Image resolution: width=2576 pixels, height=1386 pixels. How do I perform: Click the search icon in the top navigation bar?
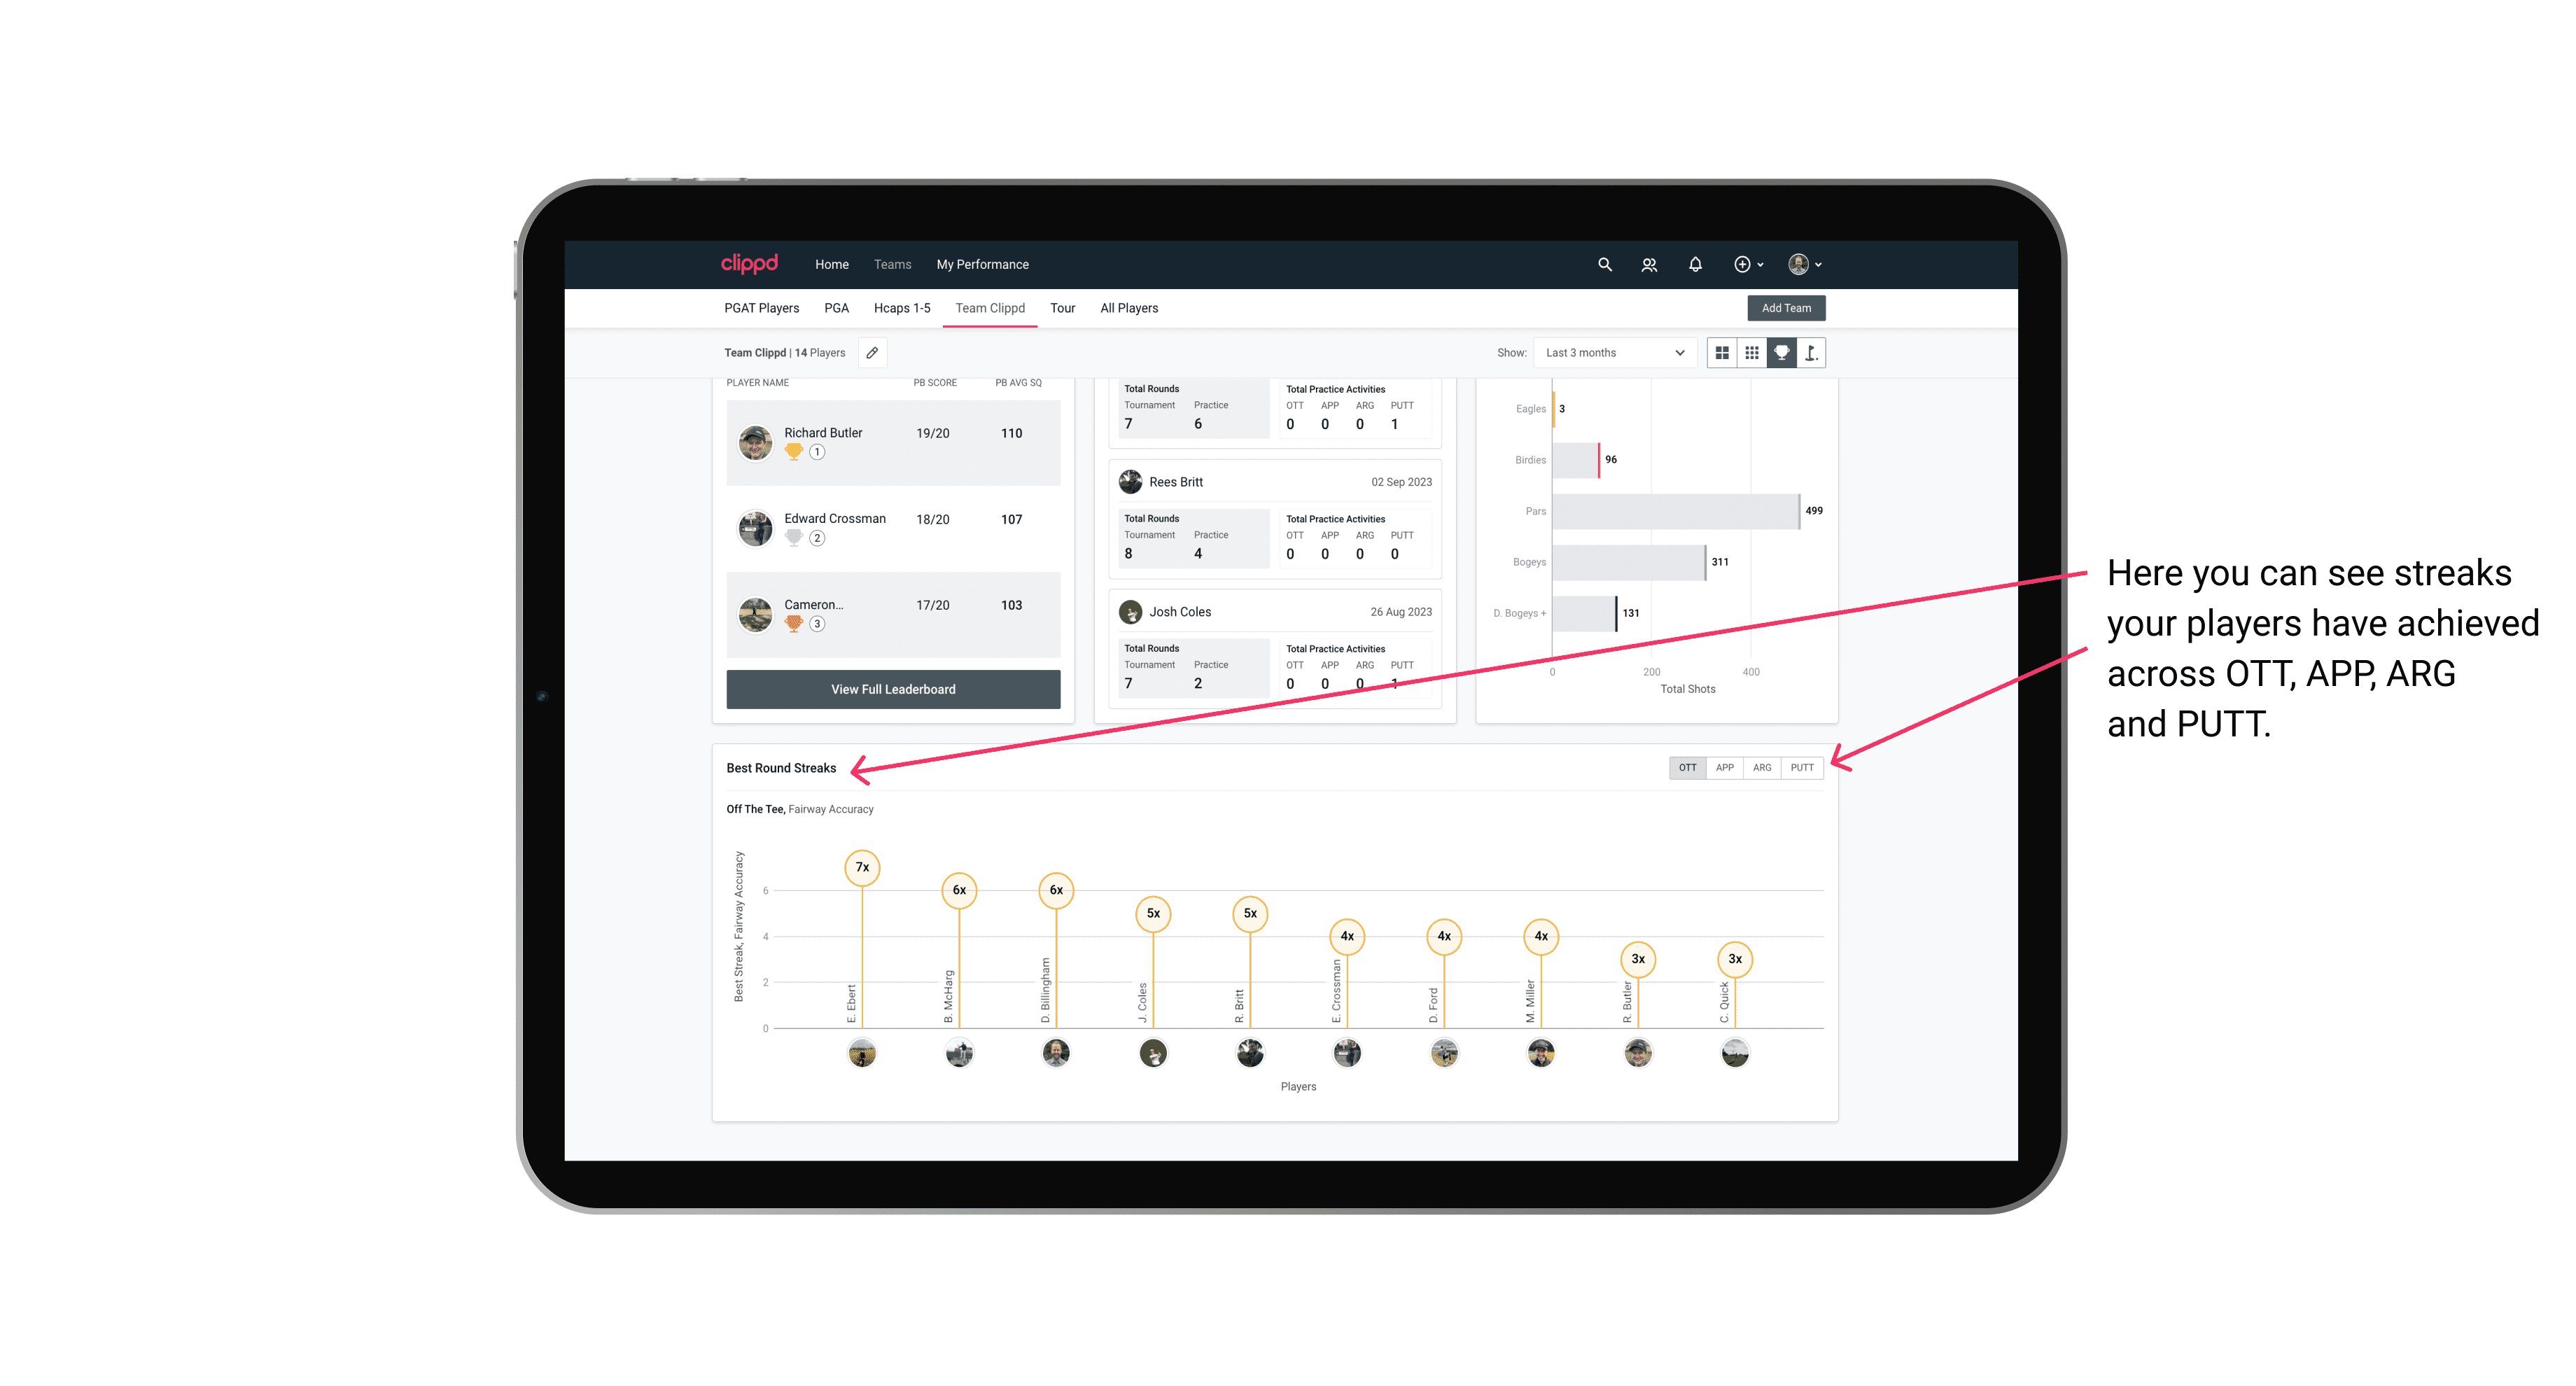pyautogui.click(x=1604, y=265)
